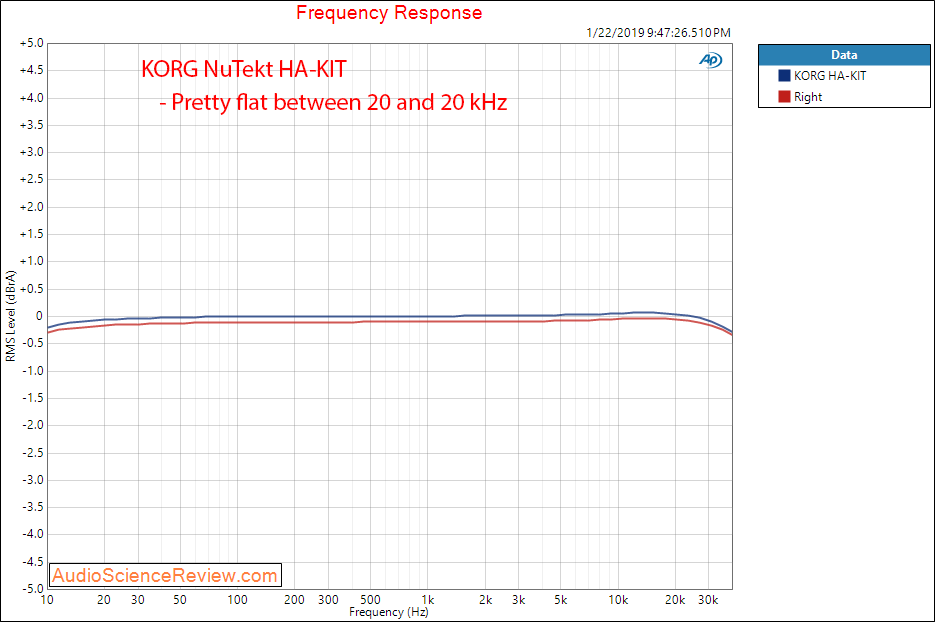Click the 10k x-axis tick label

pos(618,600)
